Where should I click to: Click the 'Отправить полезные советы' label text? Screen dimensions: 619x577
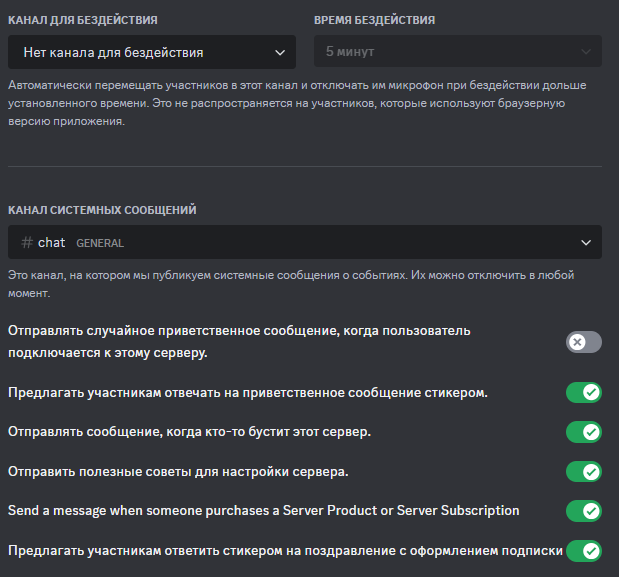[178, 471]
